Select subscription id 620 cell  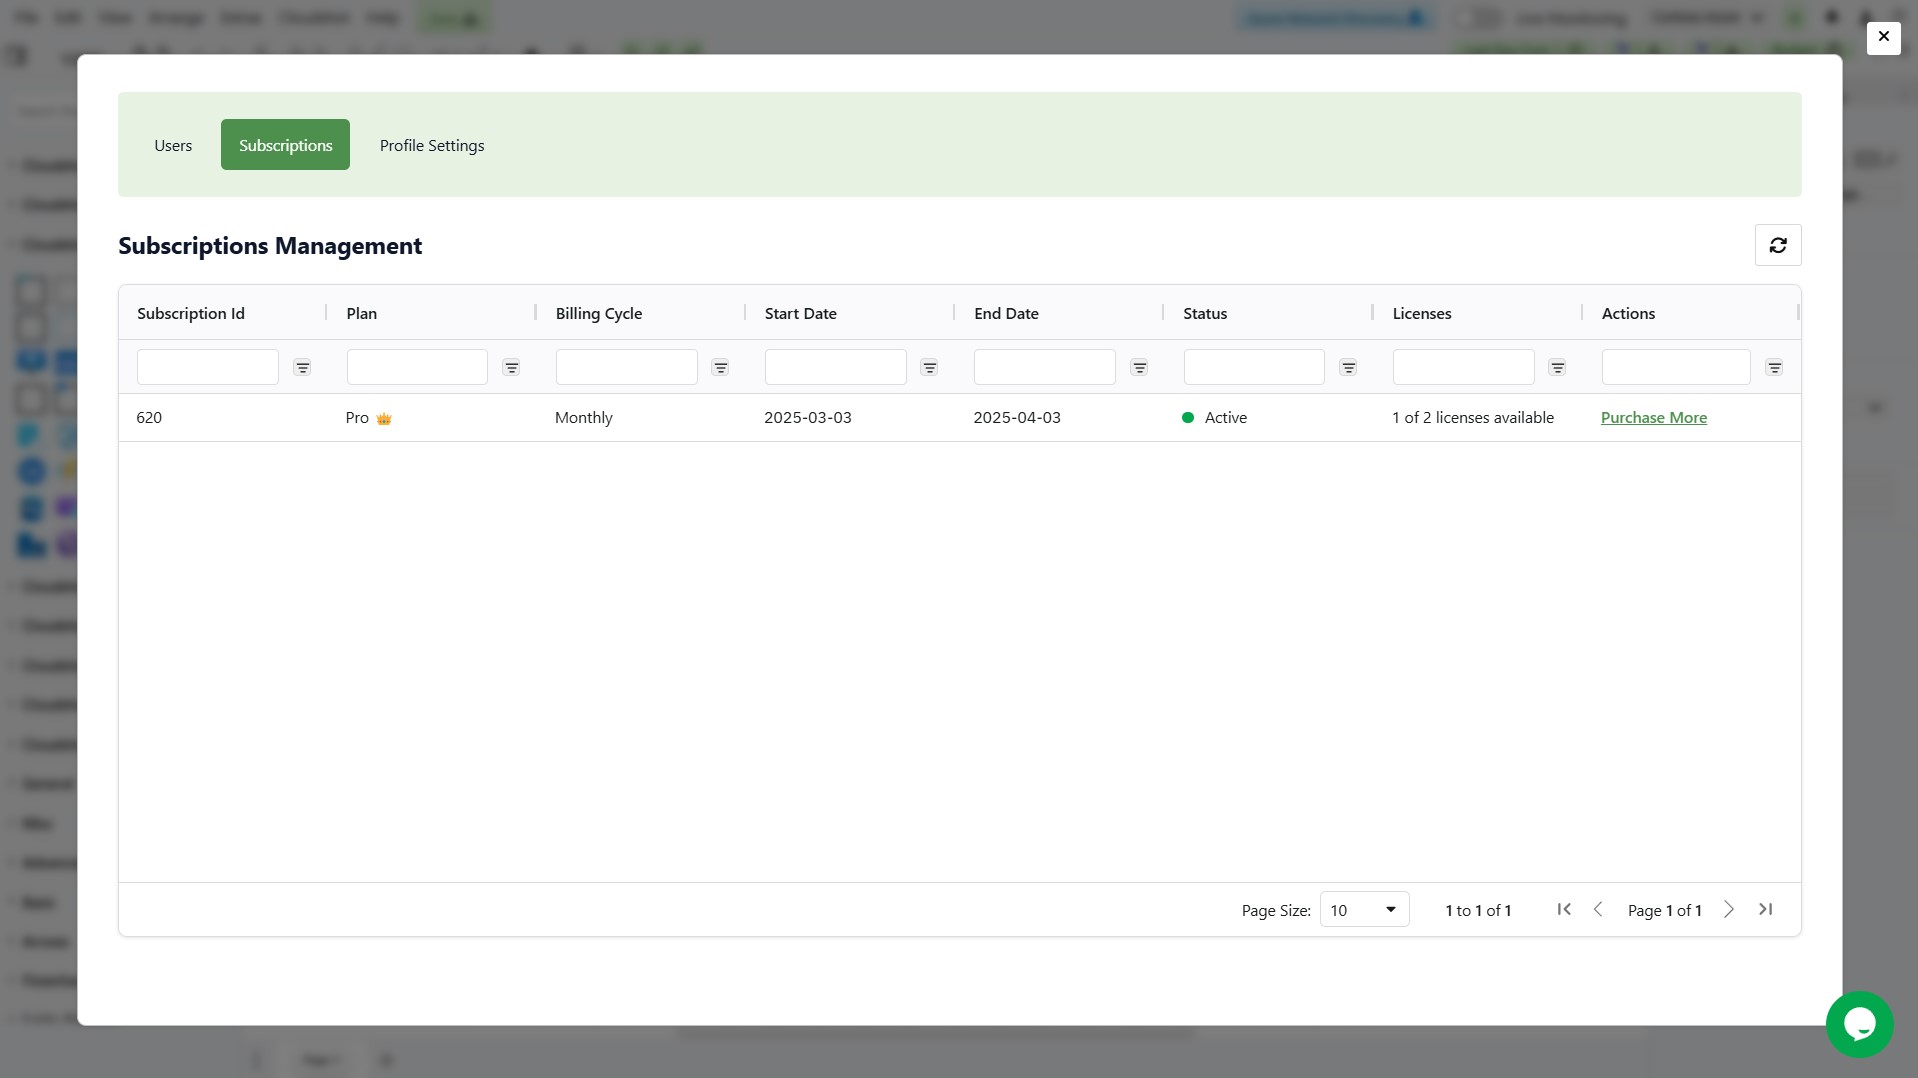pyautogui.click(x=223, y=418)
